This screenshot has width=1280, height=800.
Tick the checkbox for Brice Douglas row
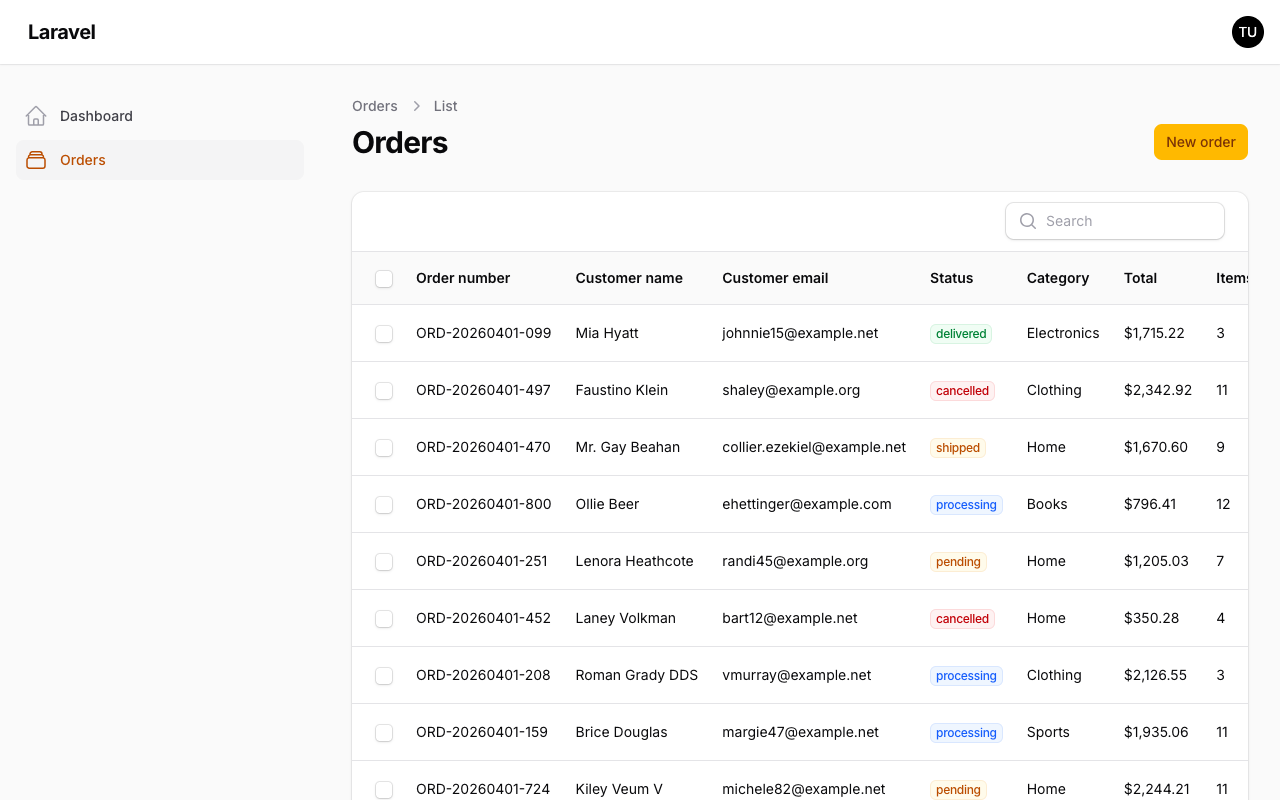pyautogui.click(x=384, y=733)
